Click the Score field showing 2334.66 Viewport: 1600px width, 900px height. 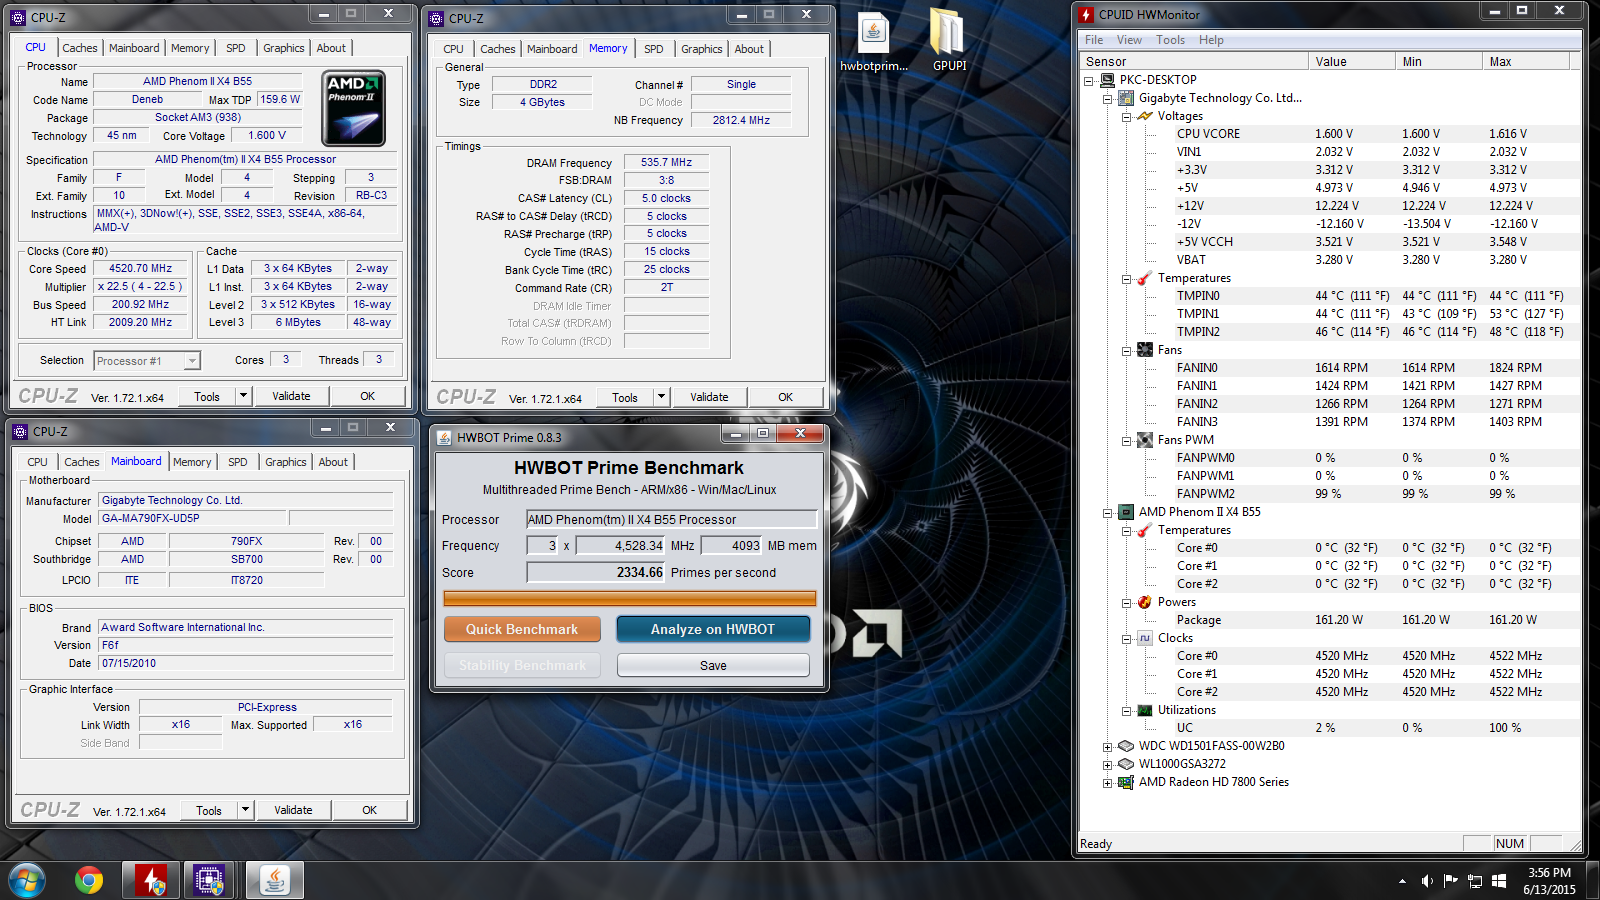596,572
